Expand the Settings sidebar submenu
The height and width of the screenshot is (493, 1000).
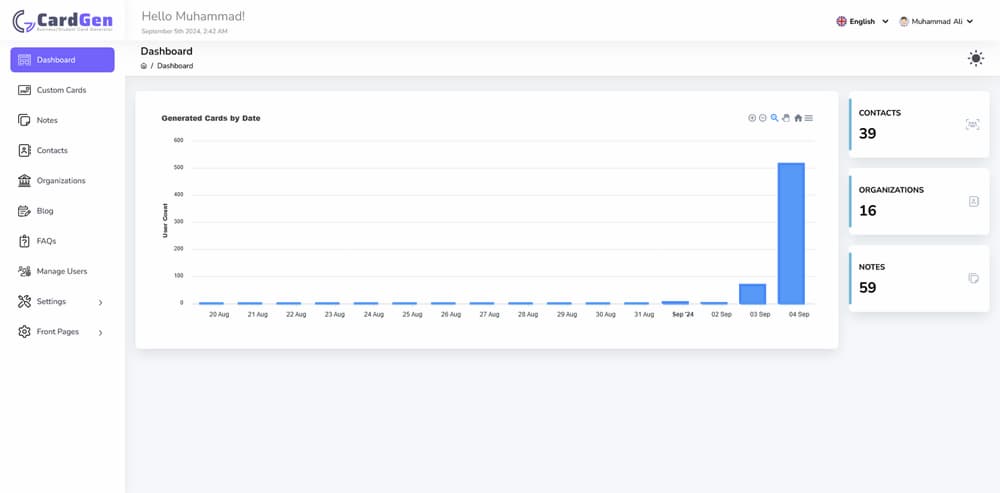[62, 302]
